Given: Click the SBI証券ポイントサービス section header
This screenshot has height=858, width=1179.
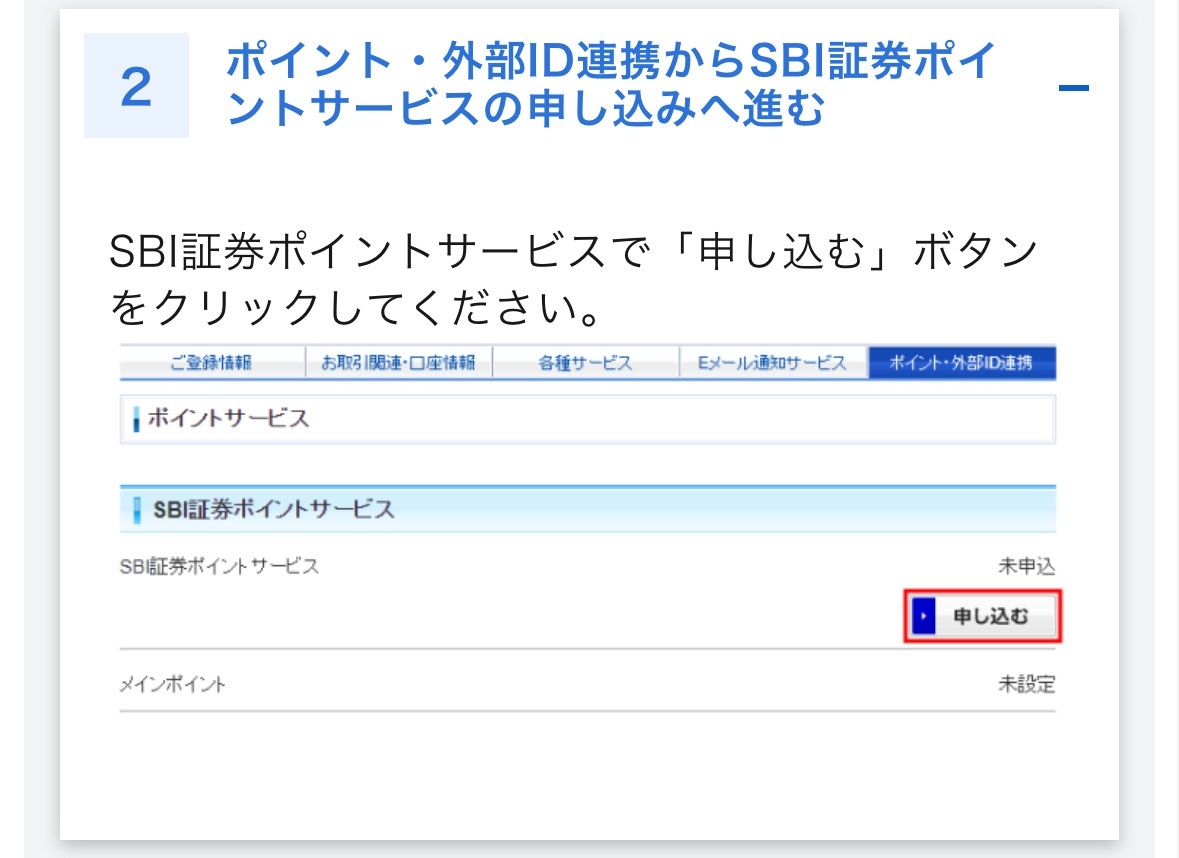Looking at the screenshot, I should point(588,509).
